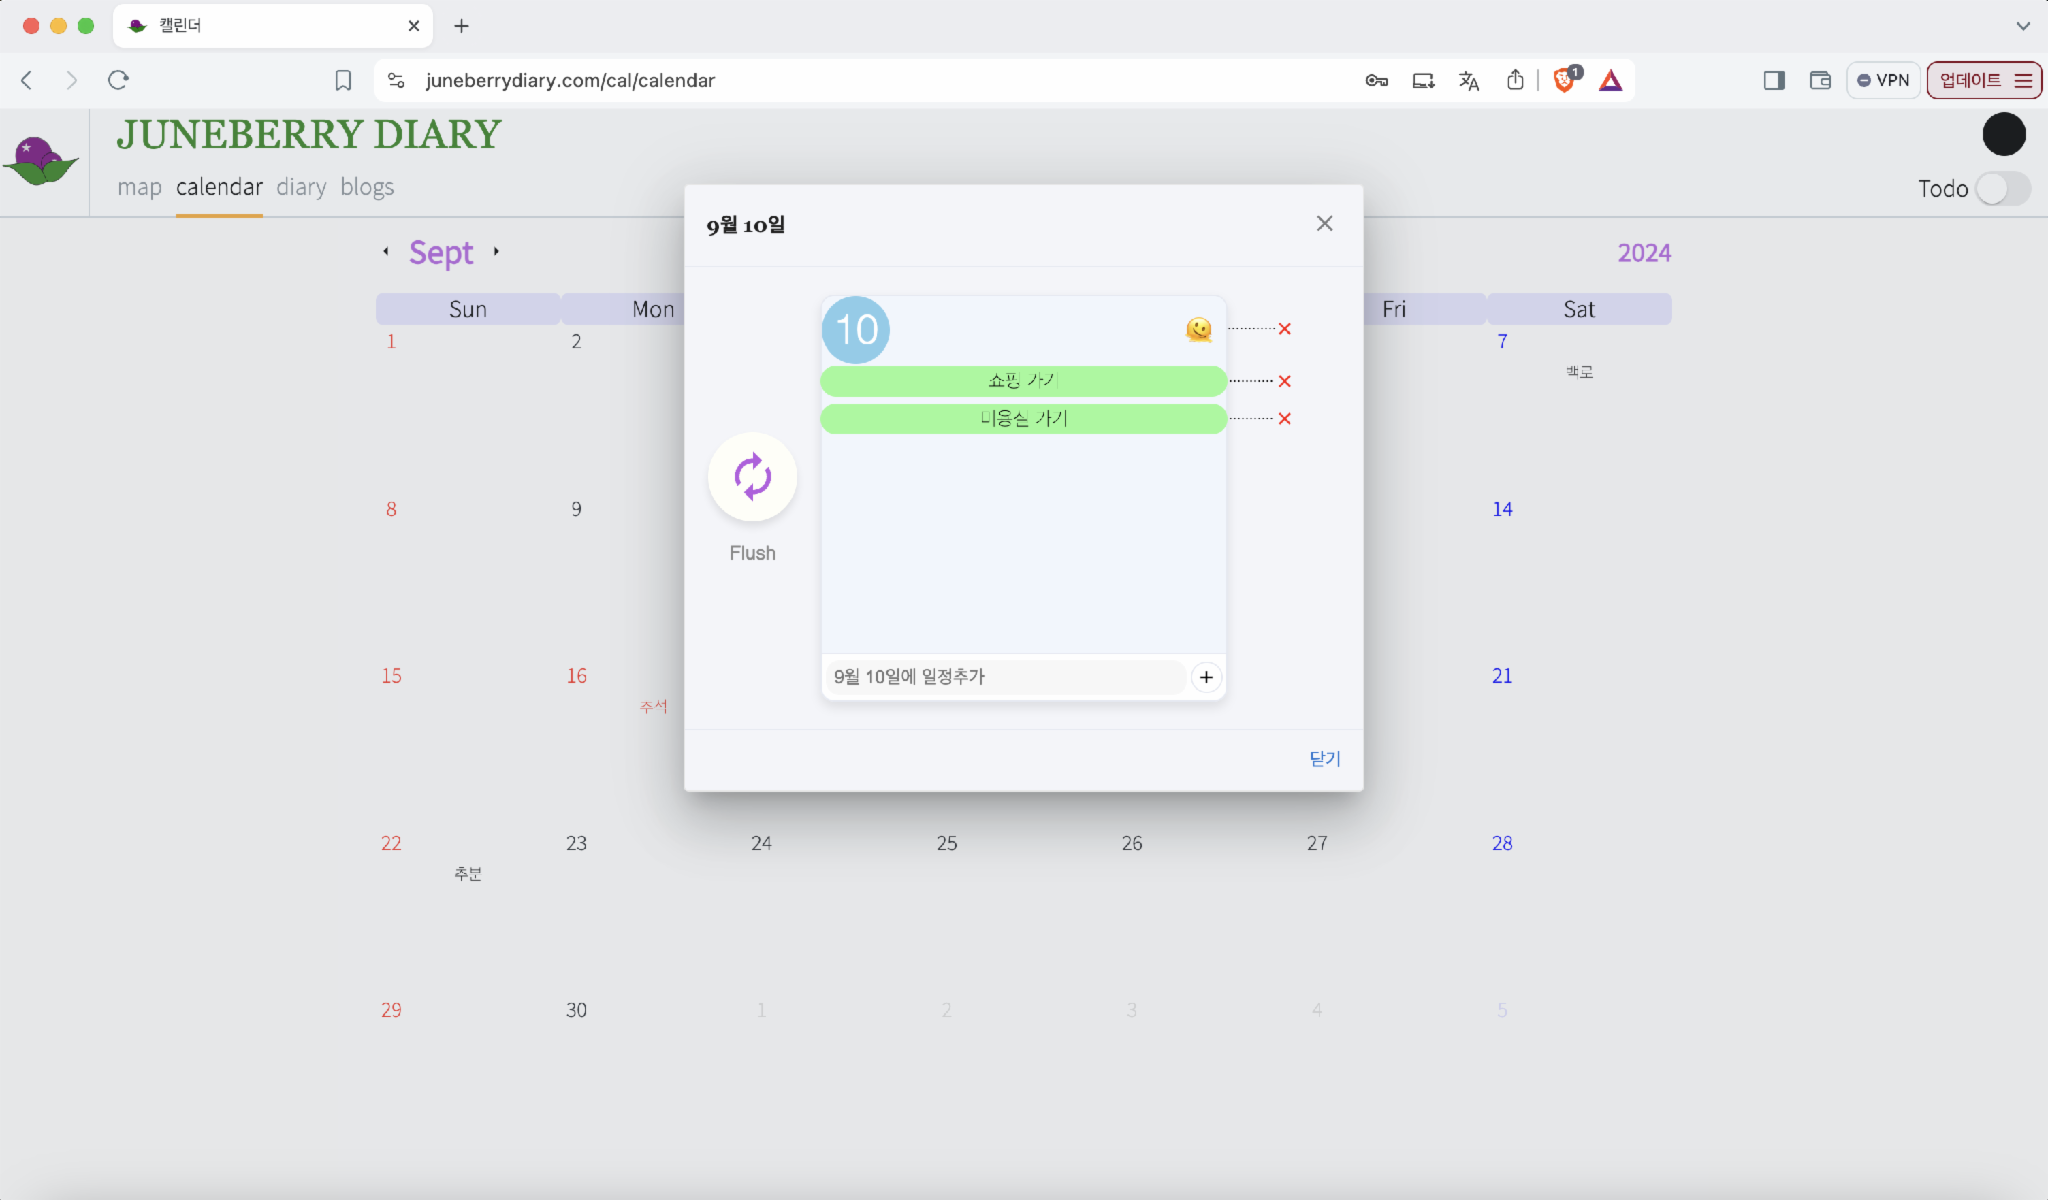The height and width of the screenshot is (1200, 2048).
Task: Switch to the diary tab
Action: (301, 187)
